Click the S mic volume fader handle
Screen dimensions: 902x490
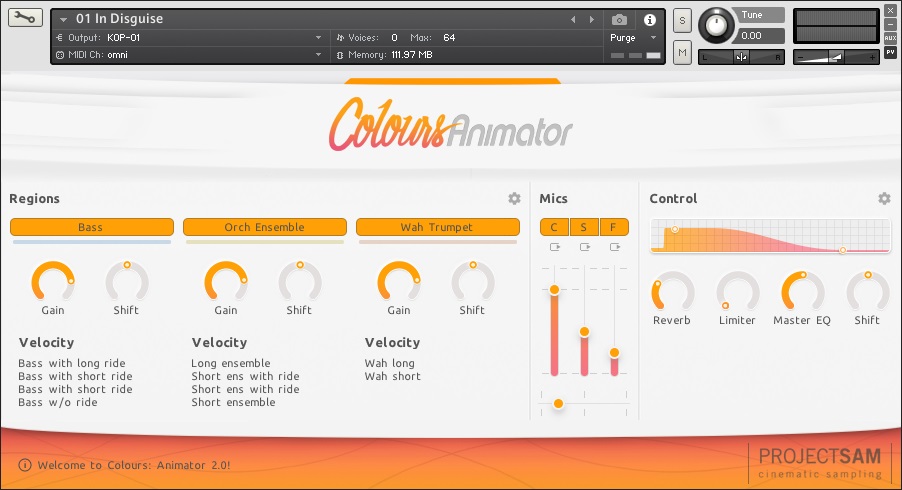584,332
